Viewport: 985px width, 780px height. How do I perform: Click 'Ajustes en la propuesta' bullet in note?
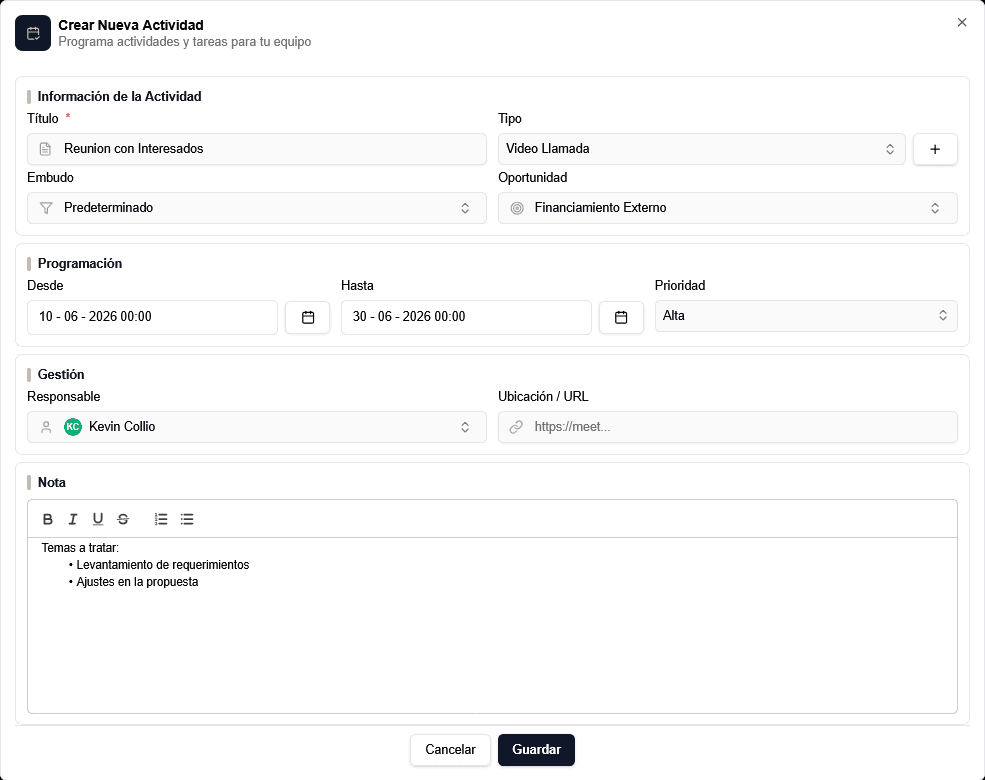pyautogui.click(x=138, y=582)
